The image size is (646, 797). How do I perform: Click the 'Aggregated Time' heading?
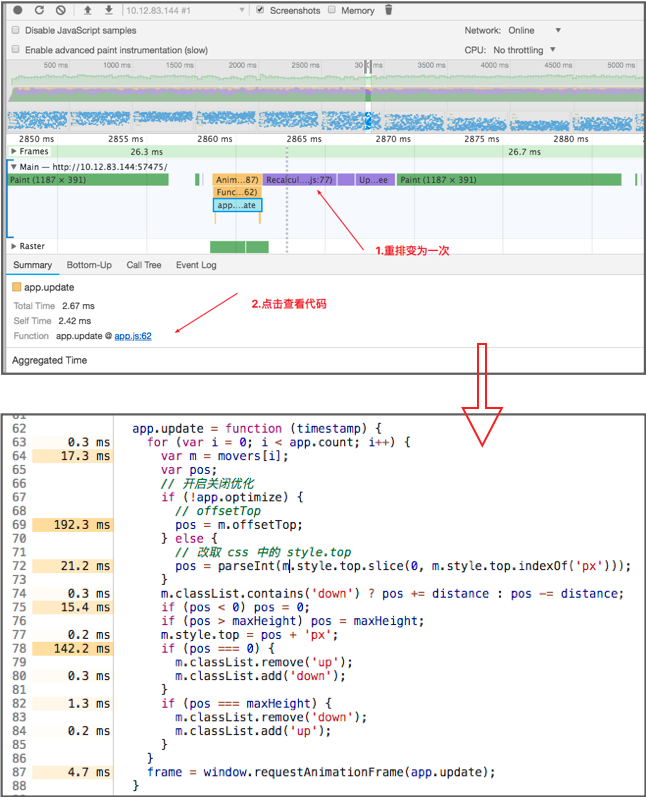pos(49,360)
